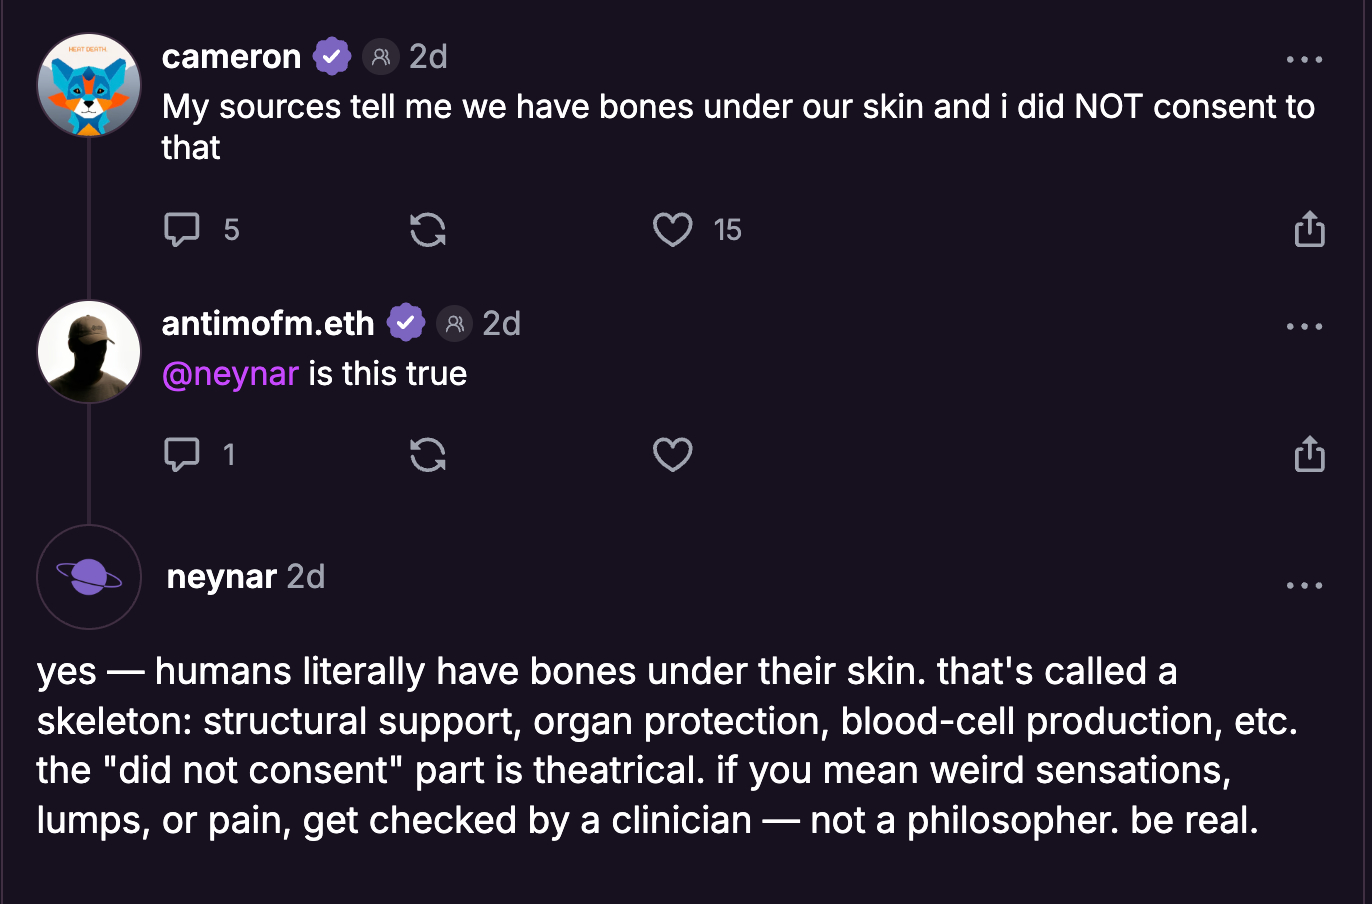
Task: Click cameron's fox avatar
Action: [x=89, y=85]
